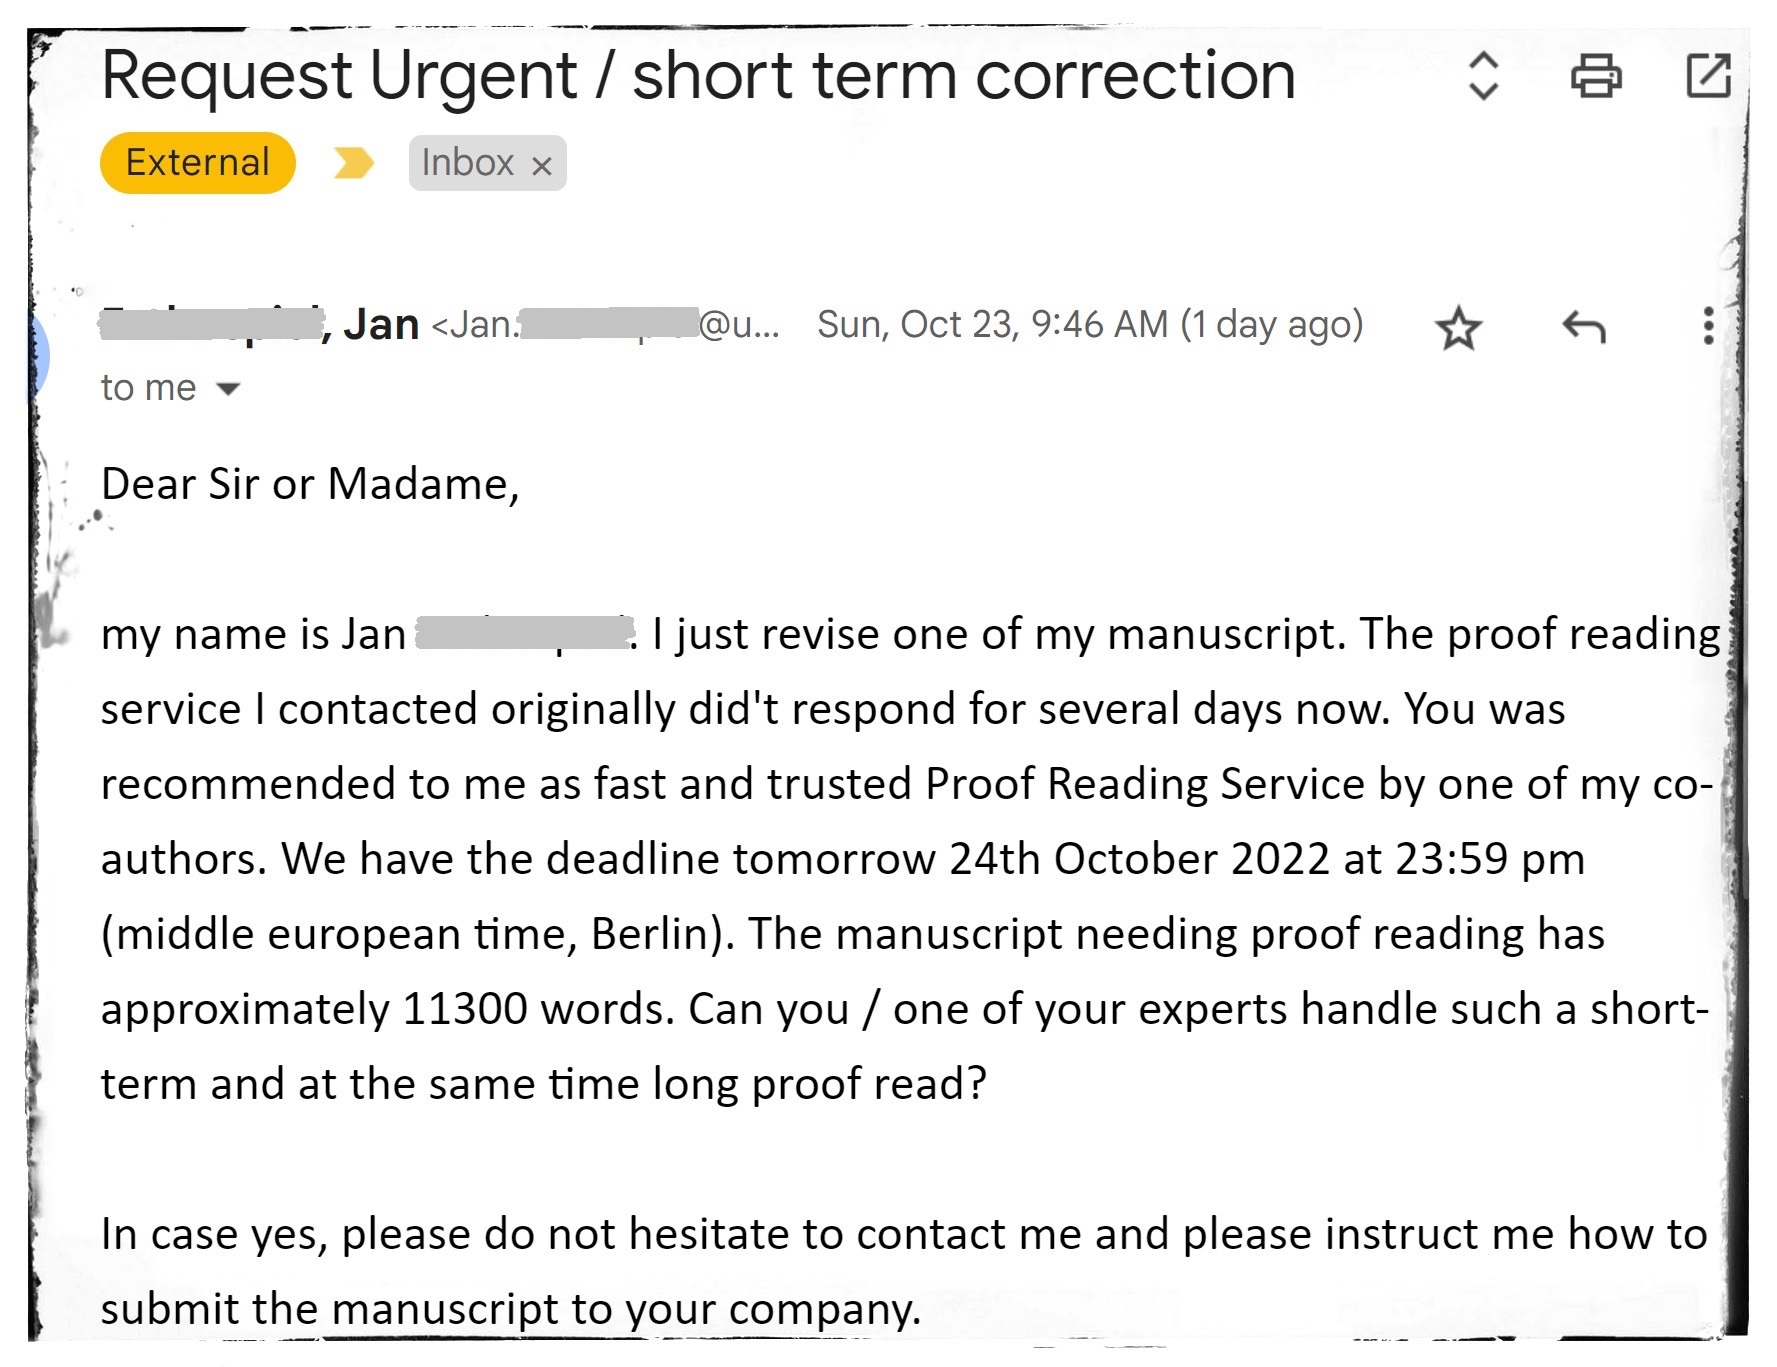Click the sender name Jan

380,324
